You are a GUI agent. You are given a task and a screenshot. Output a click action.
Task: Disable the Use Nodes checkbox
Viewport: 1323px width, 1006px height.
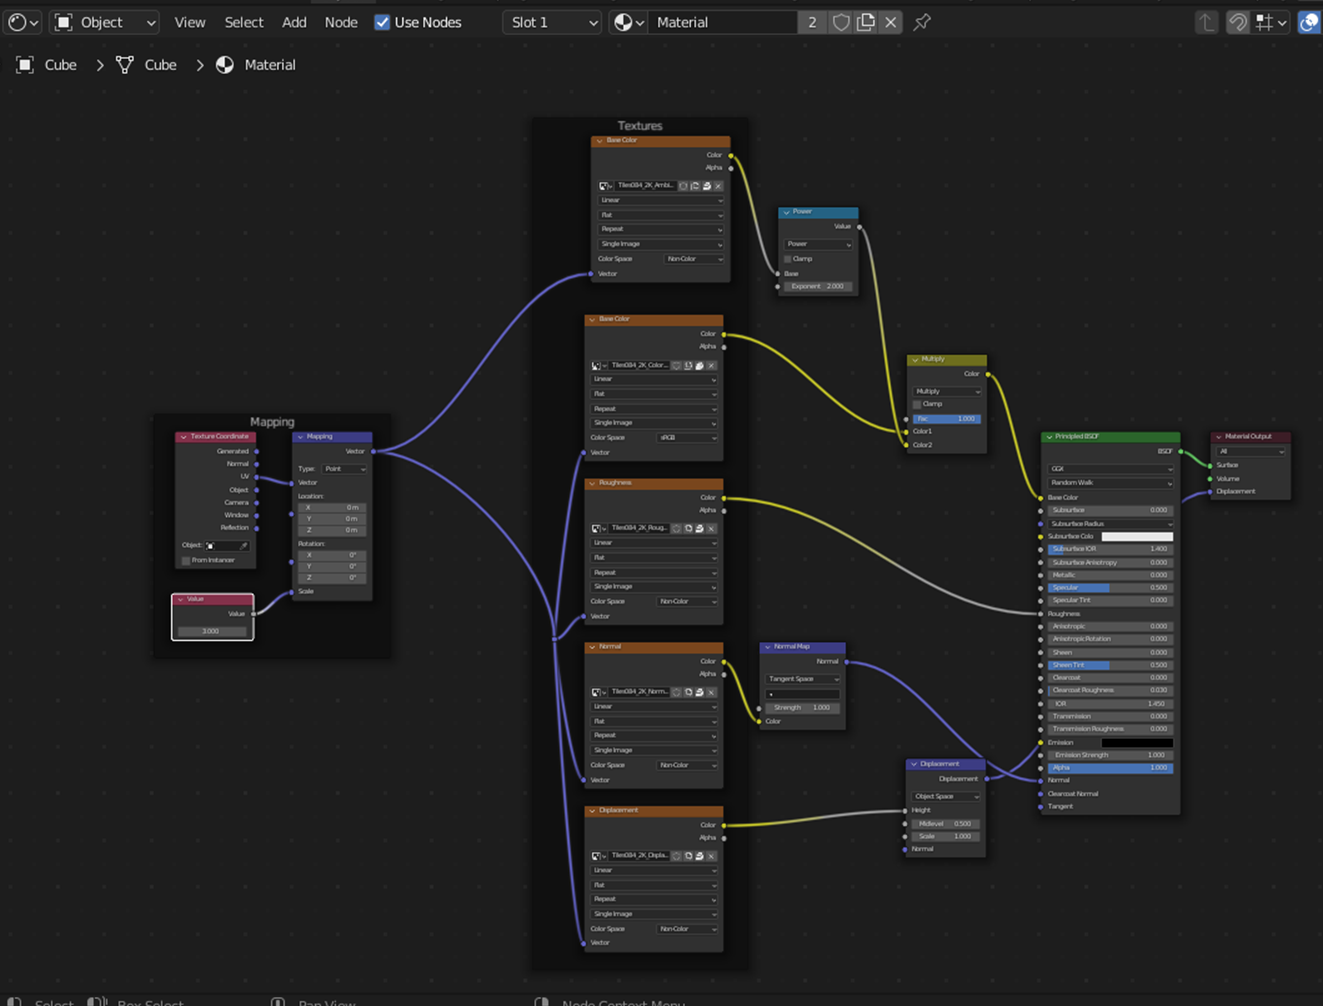coord(382,22)
